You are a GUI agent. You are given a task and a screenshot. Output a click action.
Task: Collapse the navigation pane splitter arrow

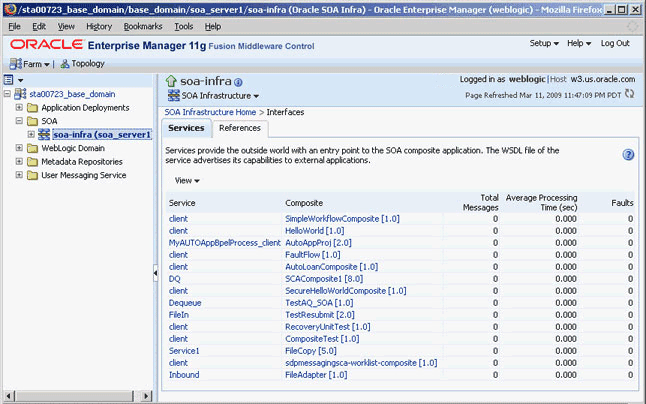coord(155,273)
